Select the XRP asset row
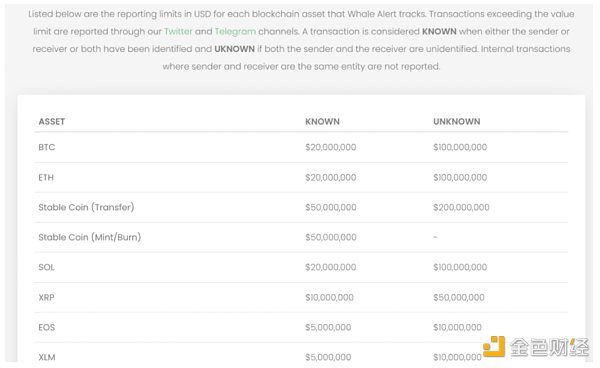The height and width of the screenshot is (368, 600). click(301, 297)
